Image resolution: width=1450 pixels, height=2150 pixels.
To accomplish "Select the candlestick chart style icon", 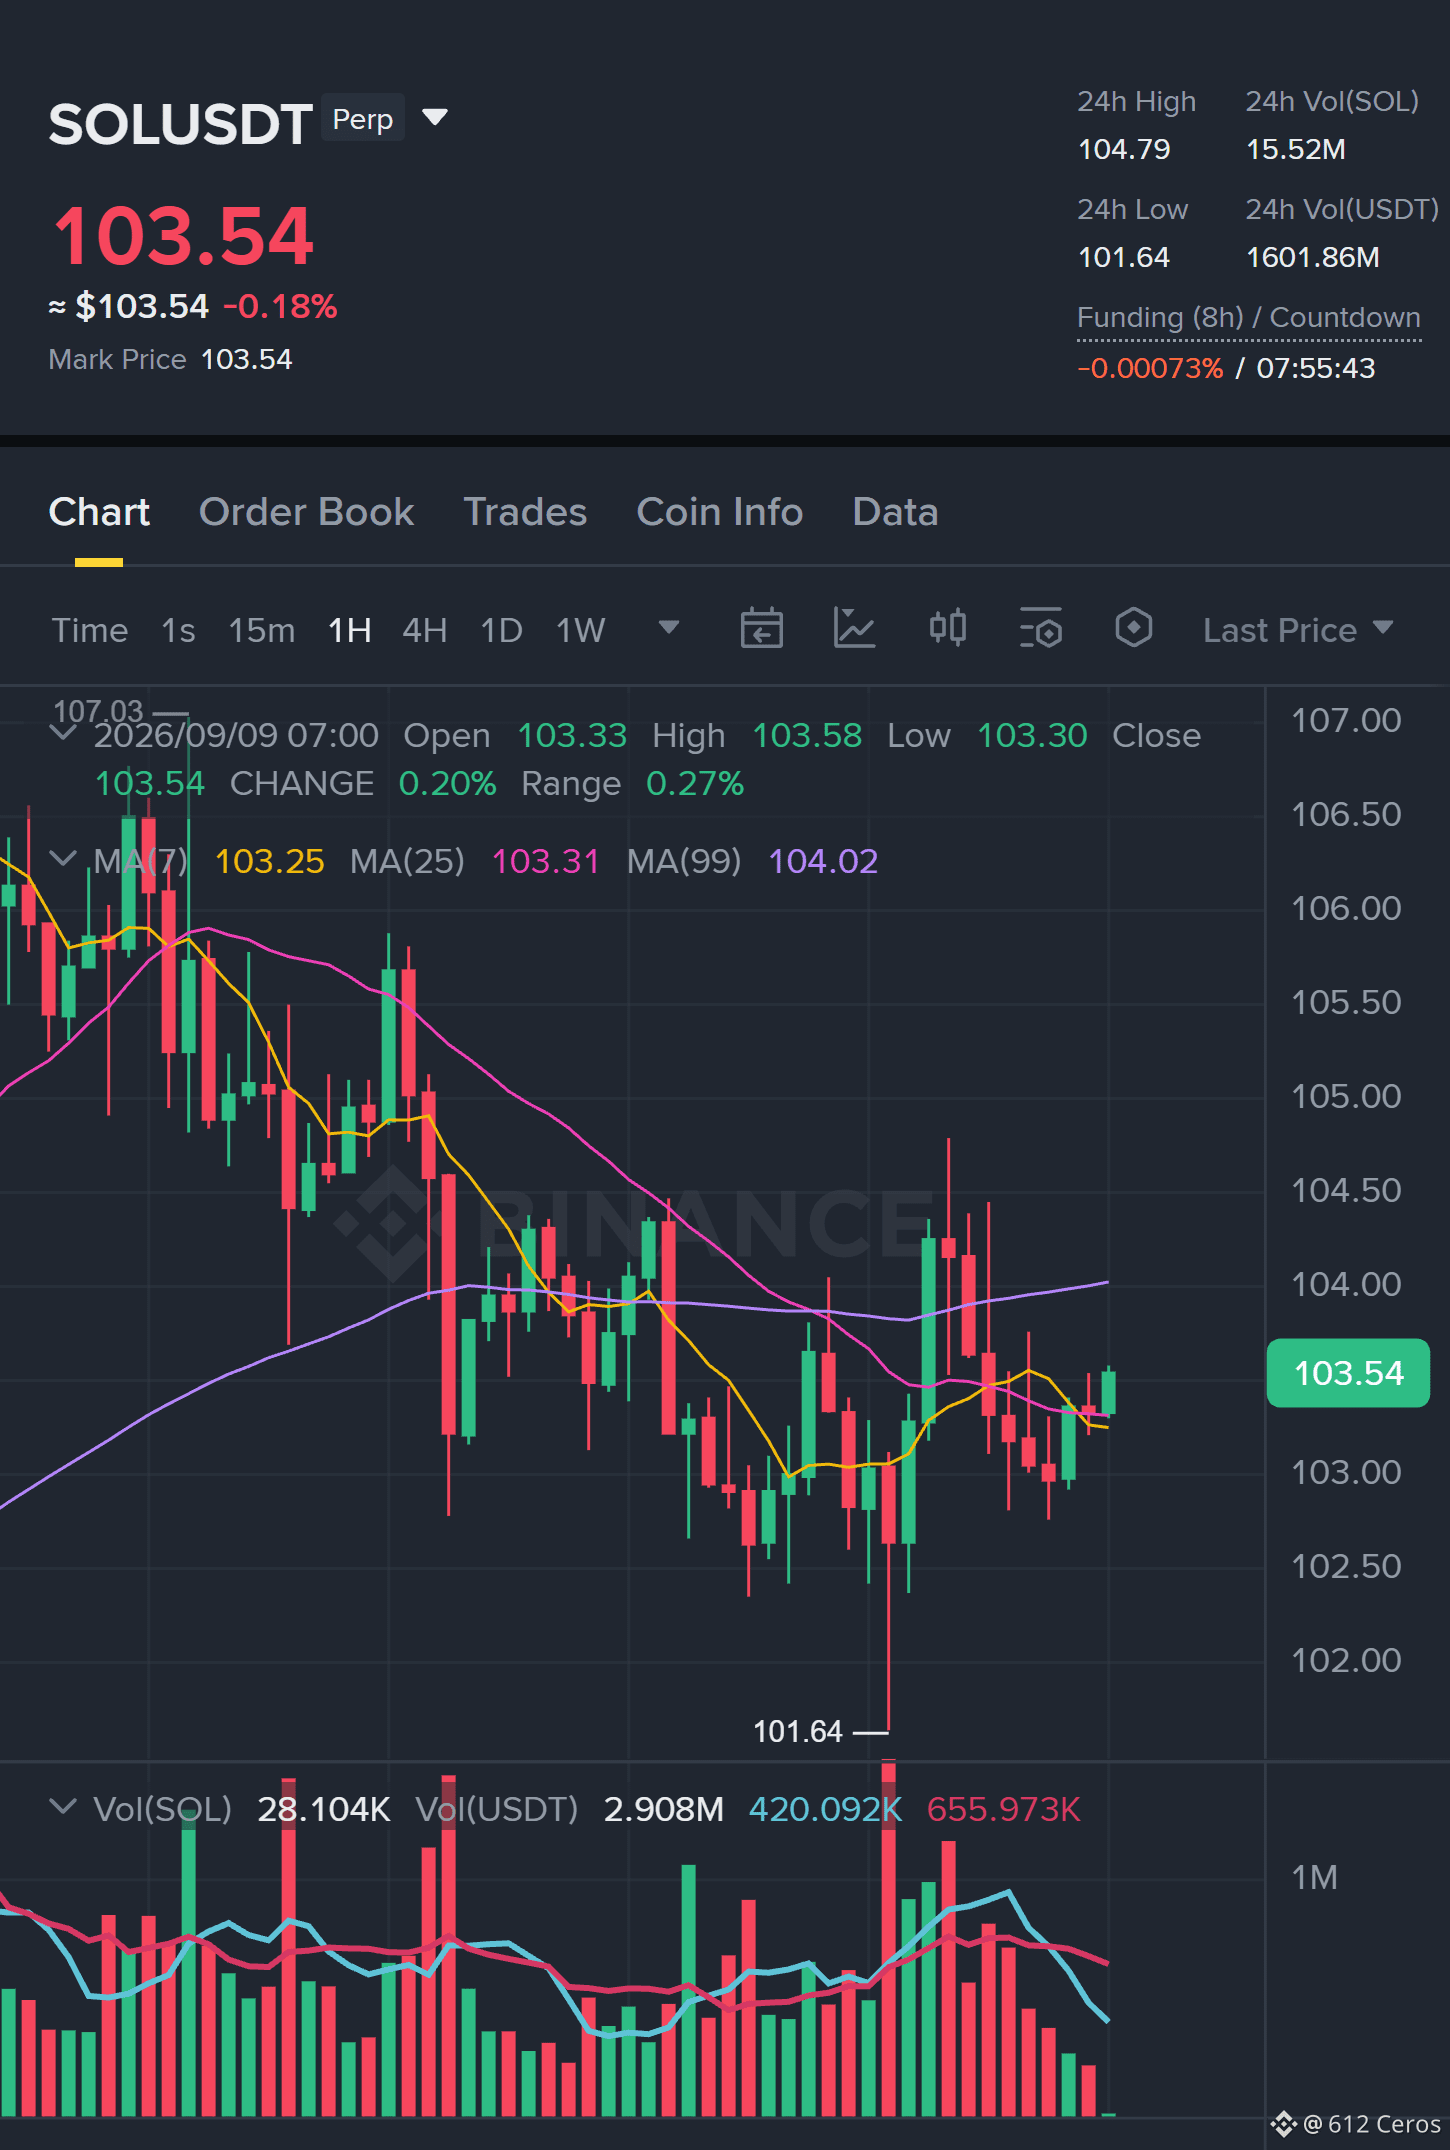I will (947, 629).
